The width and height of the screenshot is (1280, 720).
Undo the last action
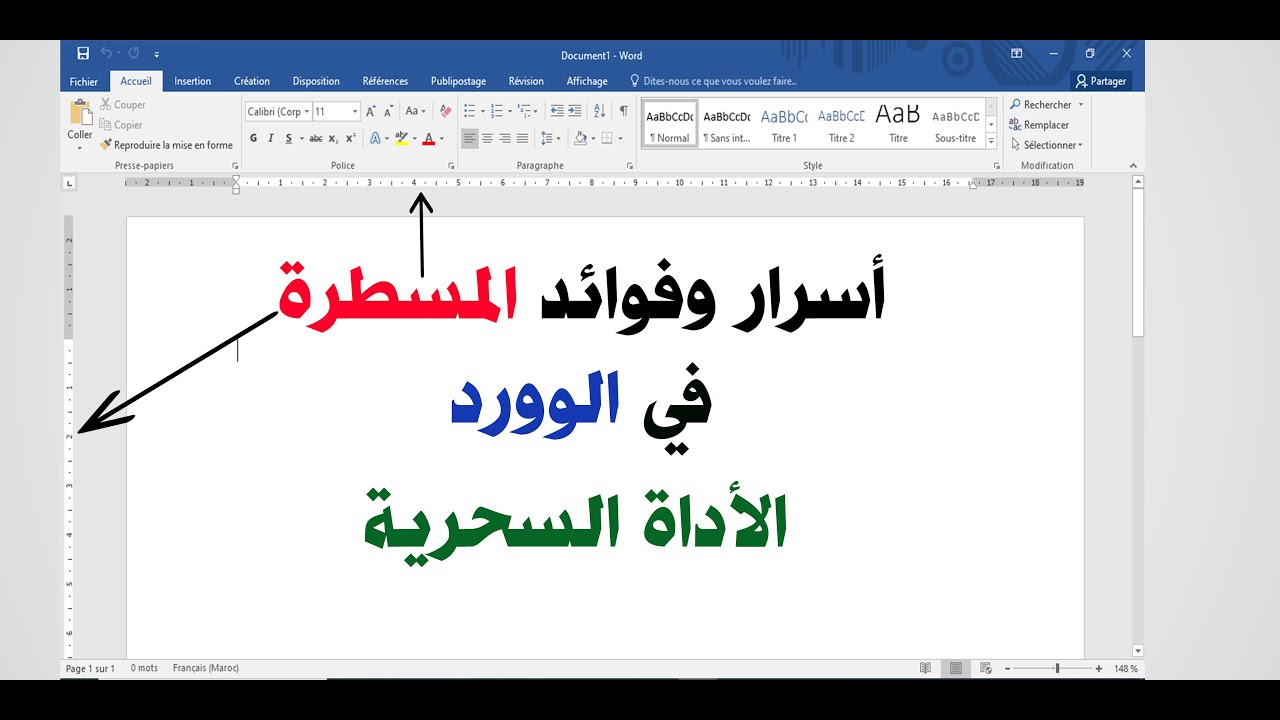click(105, 54)
